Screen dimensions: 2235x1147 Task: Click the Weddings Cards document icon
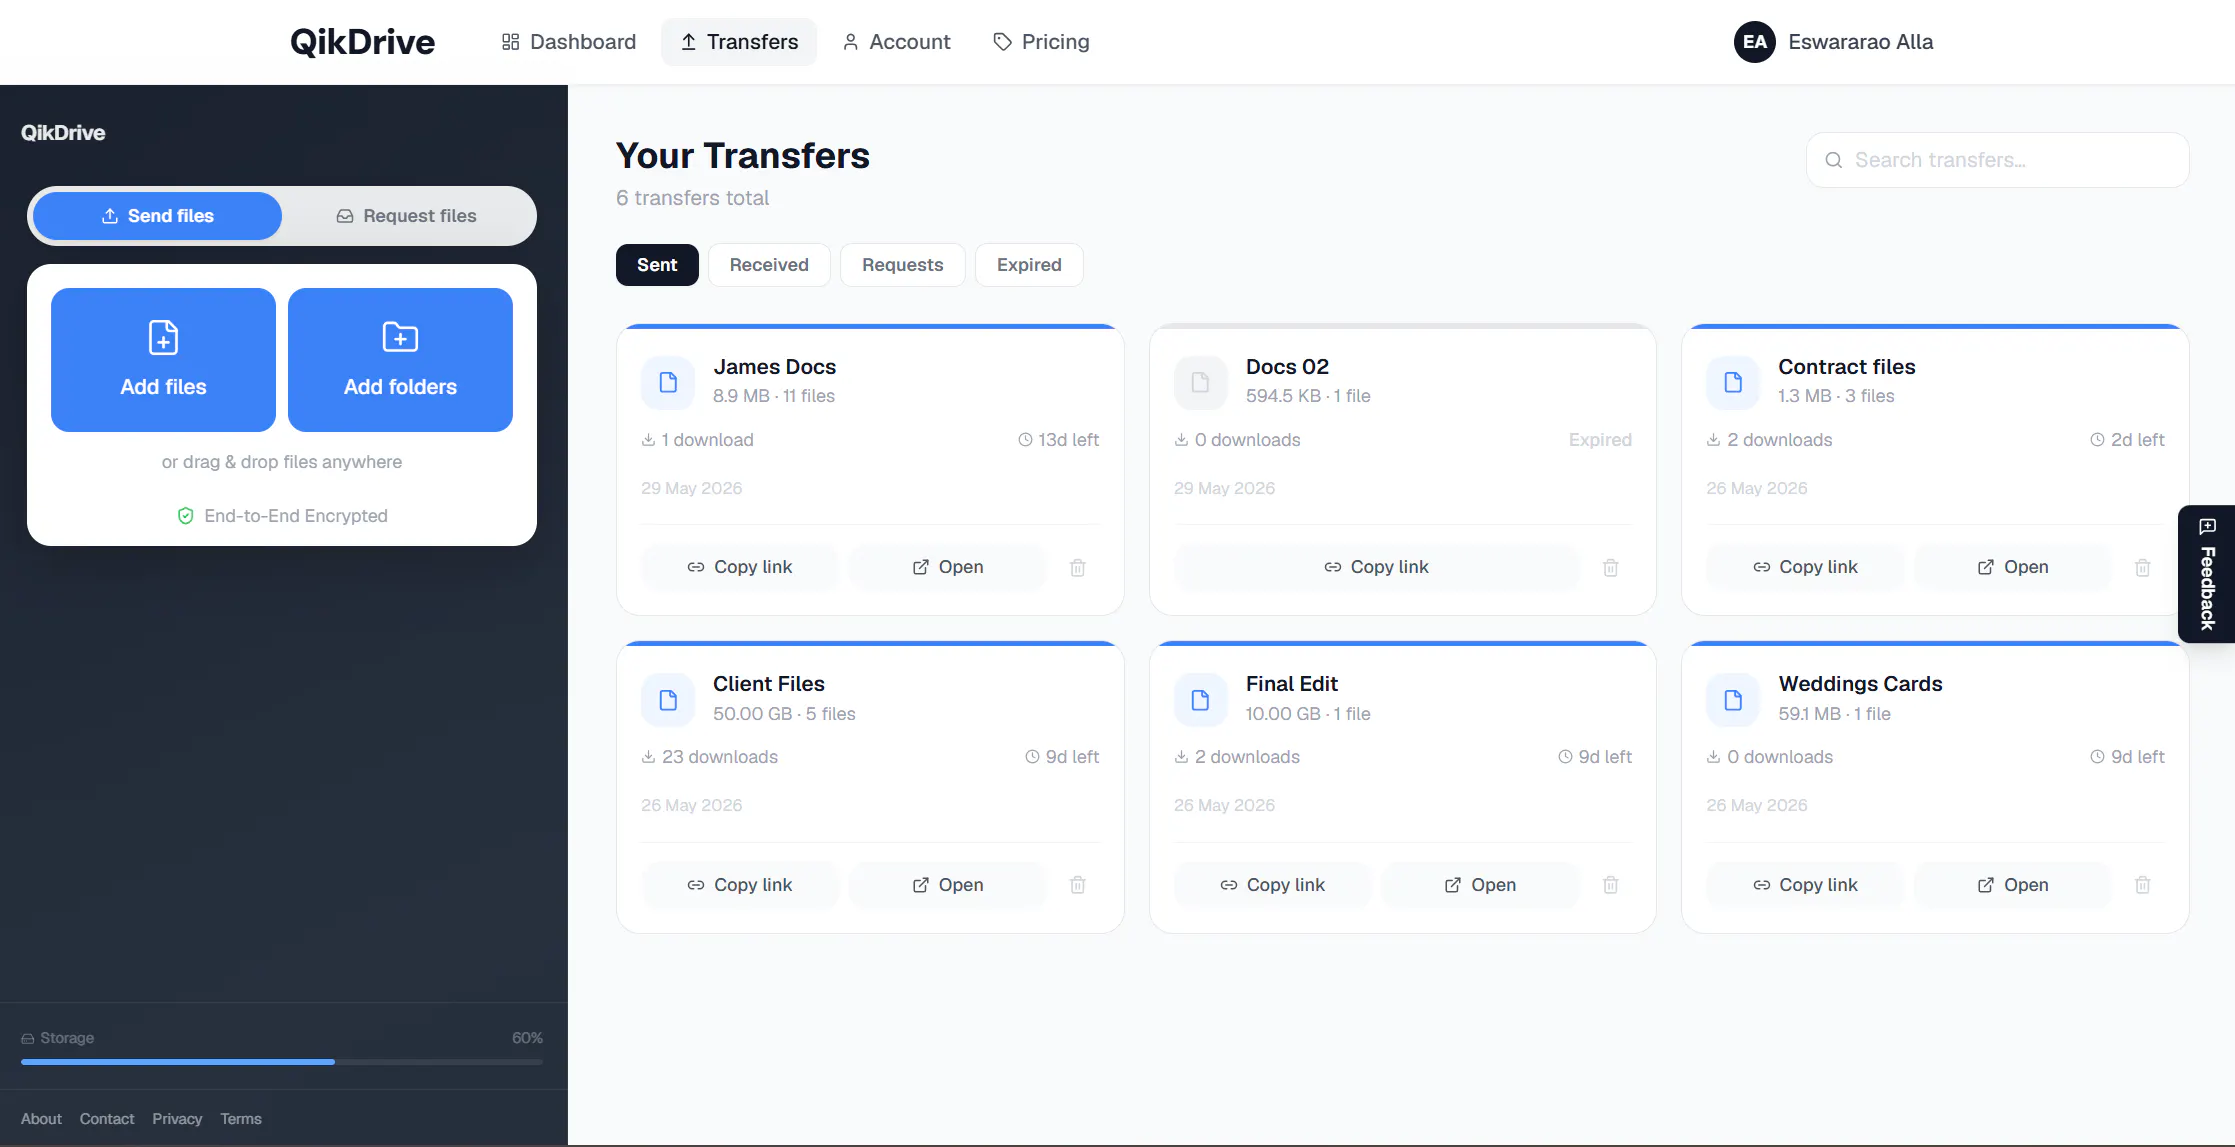1733,700
